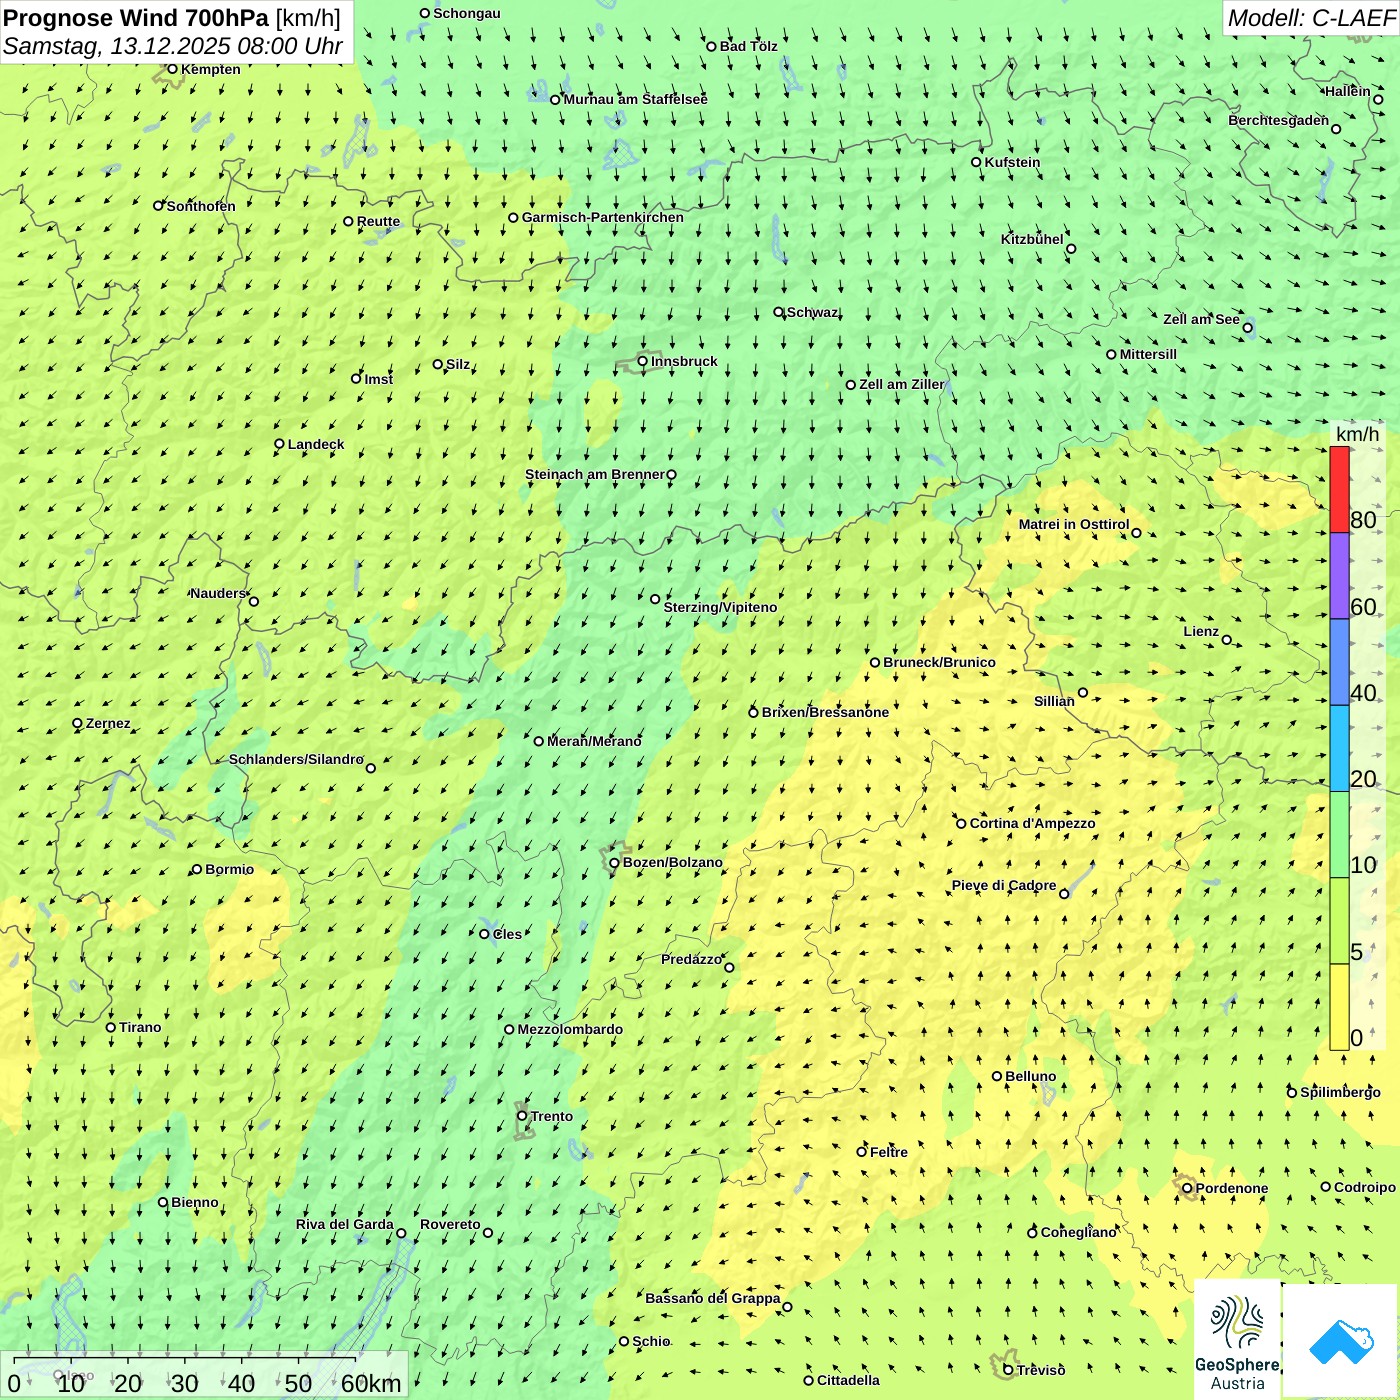The width and height of the screenshot is (1400, 1400).
Task: Click the Feltre city label
Action: click(889, 1152)
